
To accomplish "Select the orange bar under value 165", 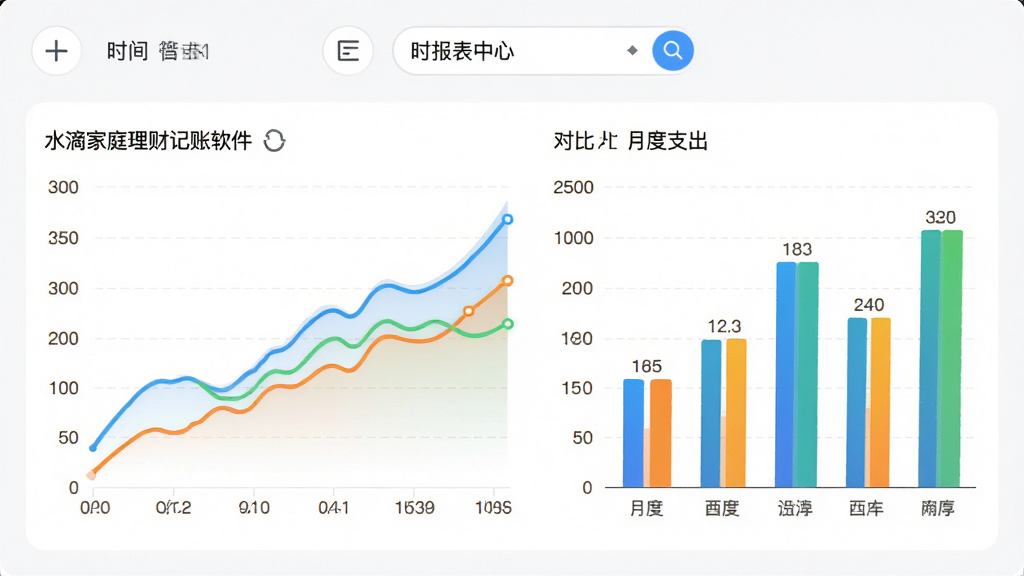I will tap(660, 433).
